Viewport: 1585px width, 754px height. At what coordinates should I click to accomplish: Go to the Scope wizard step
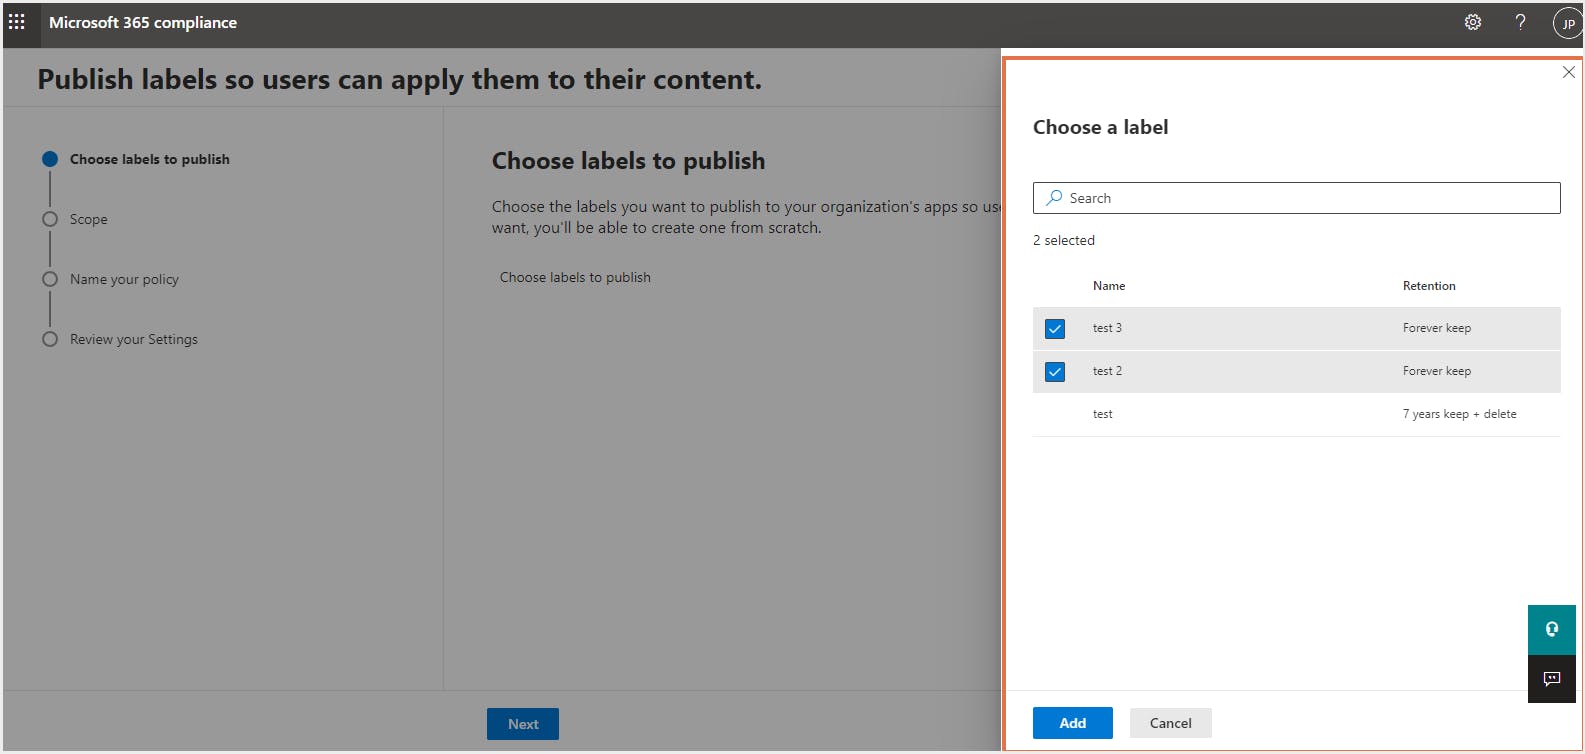(x=89, y=219)
